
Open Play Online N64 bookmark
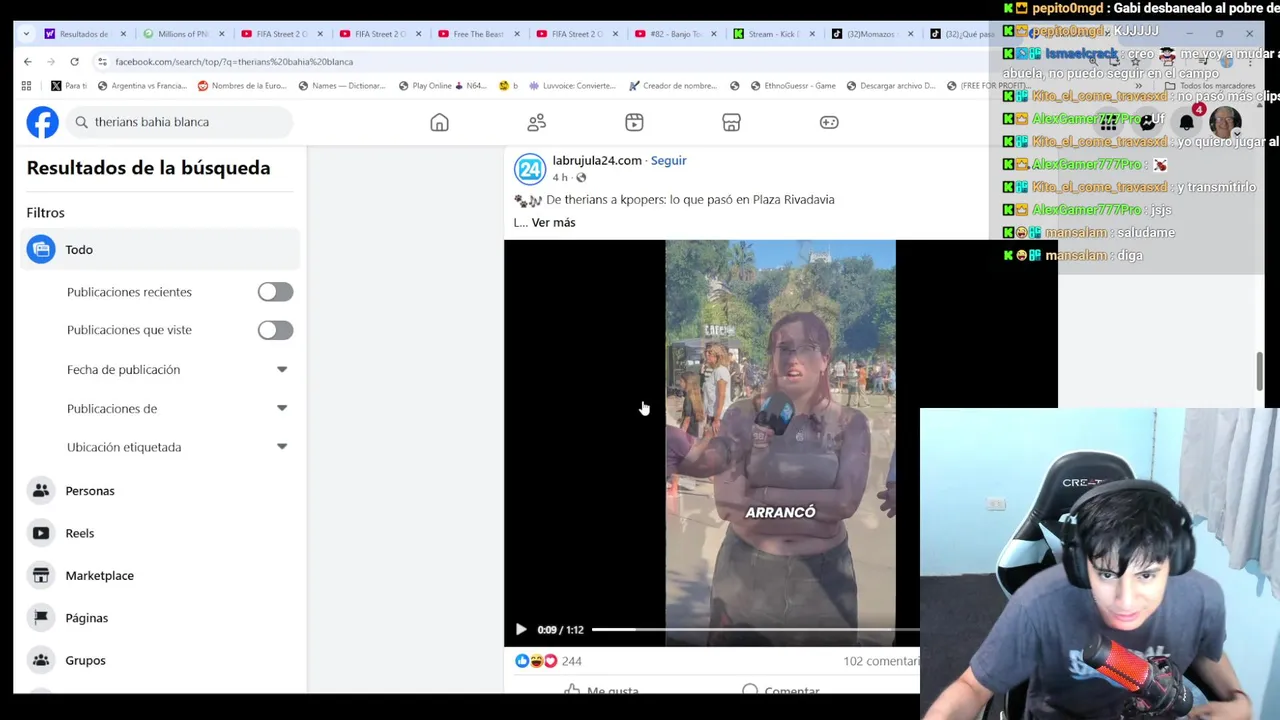click(x=441, y=86)
